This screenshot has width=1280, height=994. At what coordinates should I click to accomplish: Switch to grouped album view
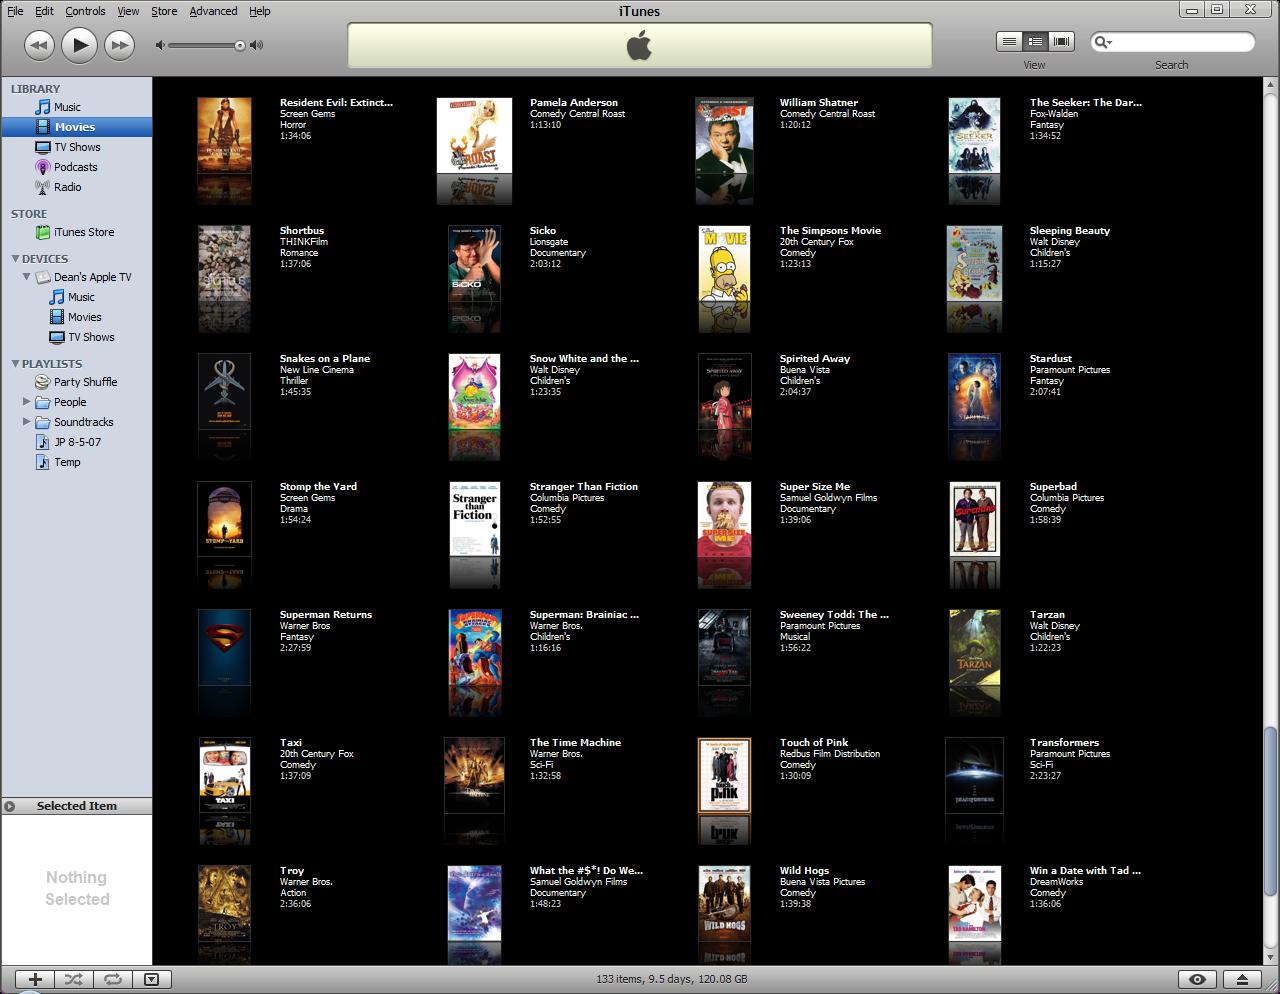1035,41
